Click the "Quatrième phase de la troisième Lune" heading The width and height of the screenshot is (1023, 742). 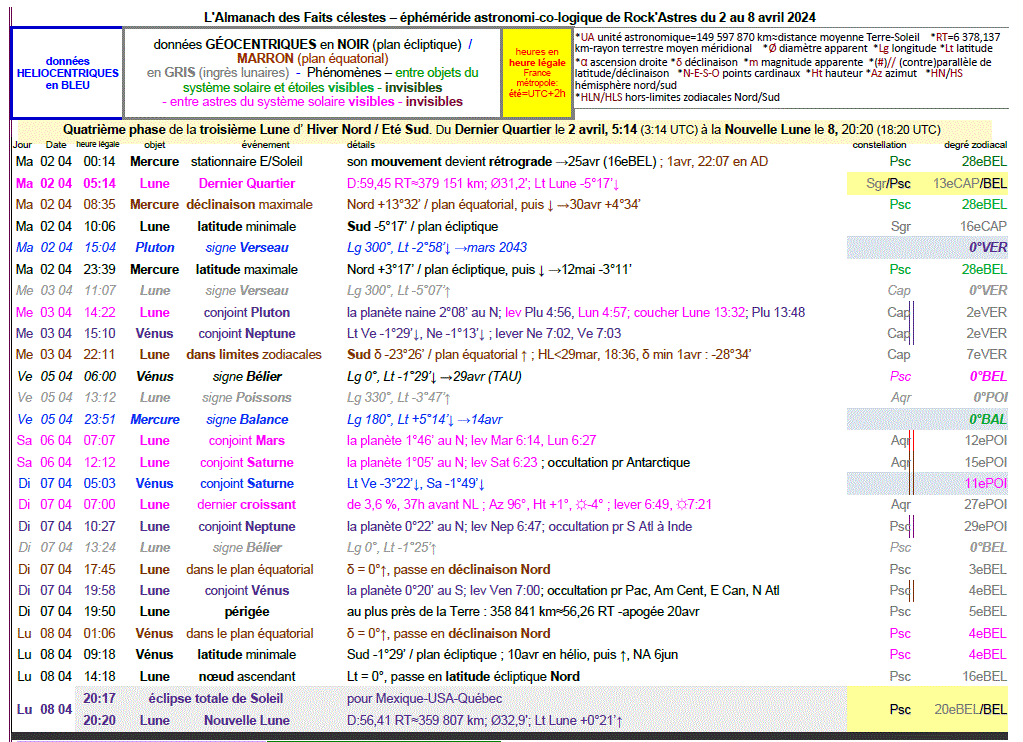tap(177, 129)
